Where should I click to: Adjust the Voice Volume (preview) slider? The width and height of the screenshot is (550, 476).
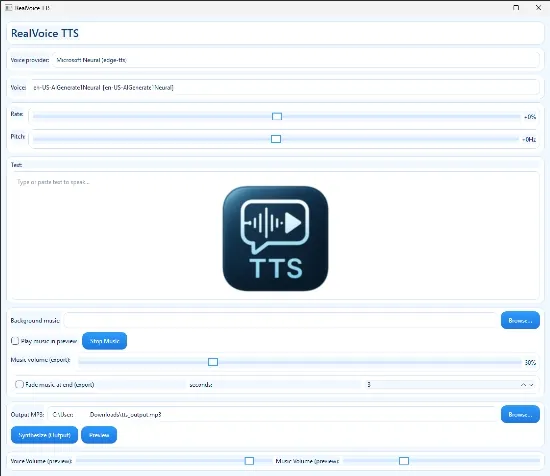[249, 461]
